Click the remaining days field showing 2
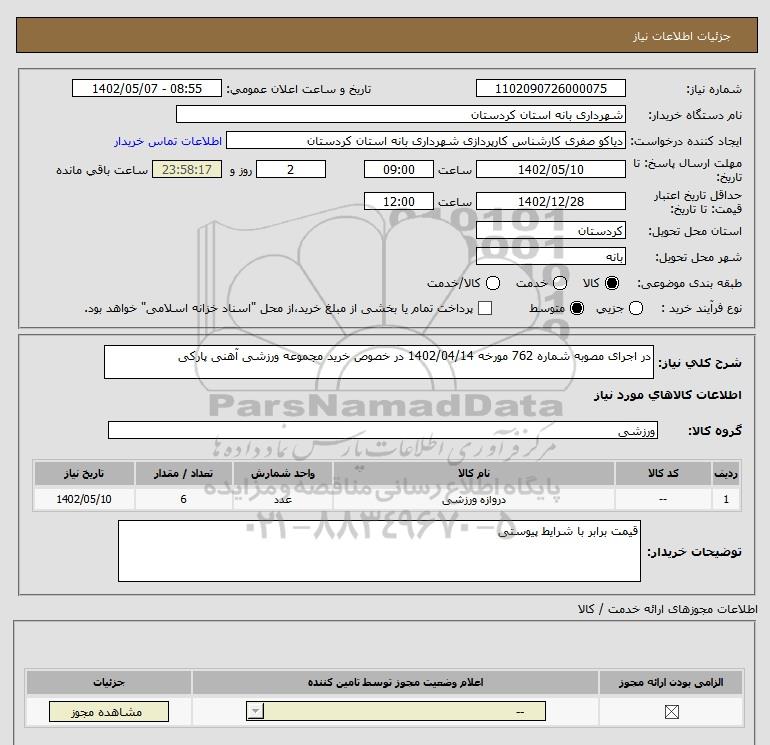 point(291,169)
